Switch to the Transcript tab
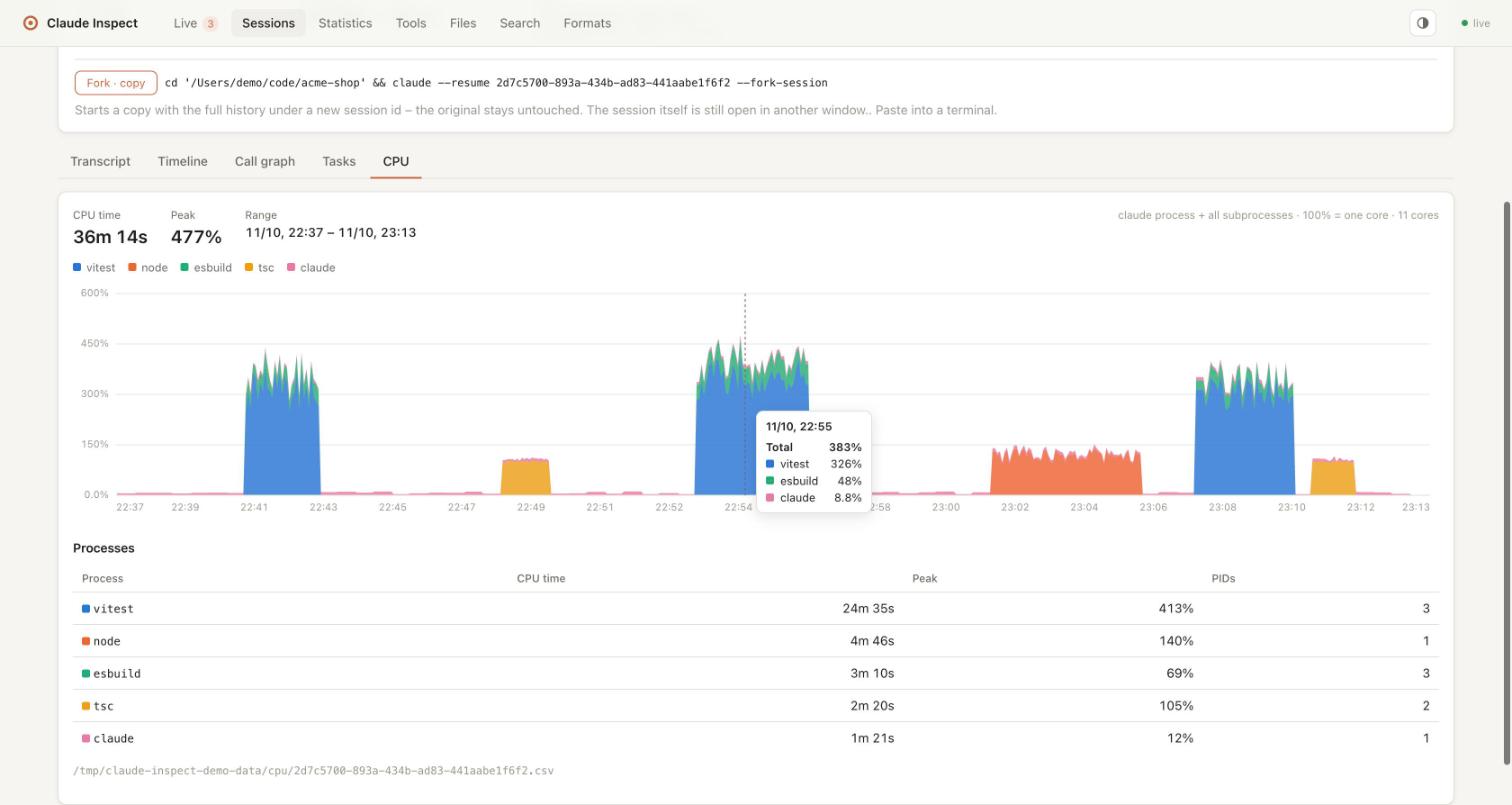The image size is (1512, 805). 100,161
